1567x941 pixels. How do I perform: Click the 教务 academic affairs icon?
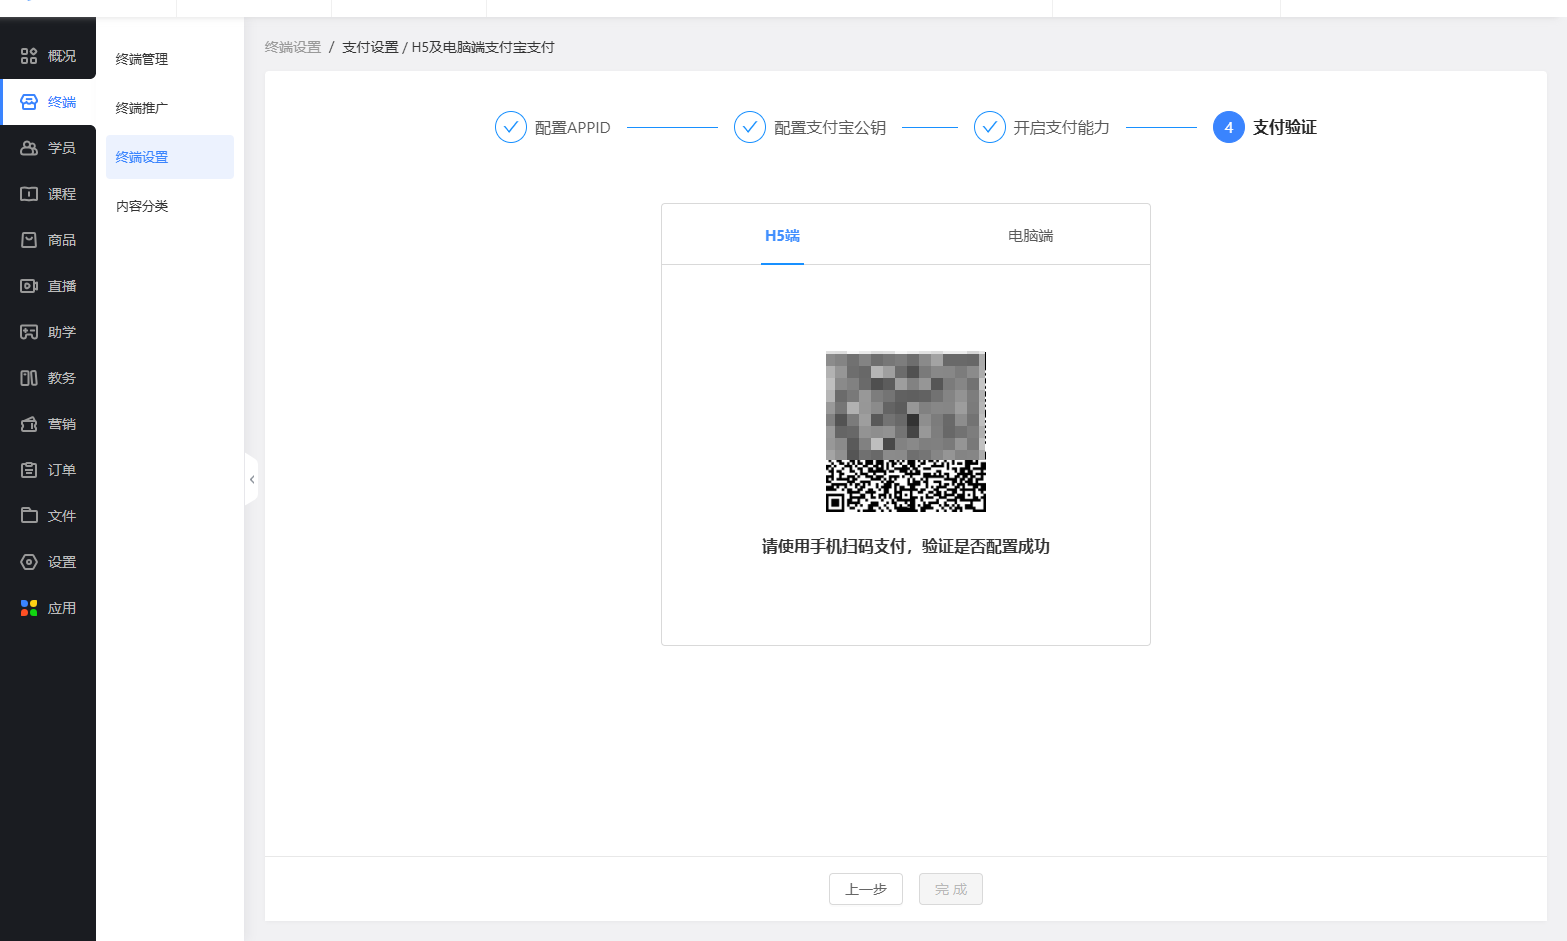pyautogui.click(x=29, y=378)
